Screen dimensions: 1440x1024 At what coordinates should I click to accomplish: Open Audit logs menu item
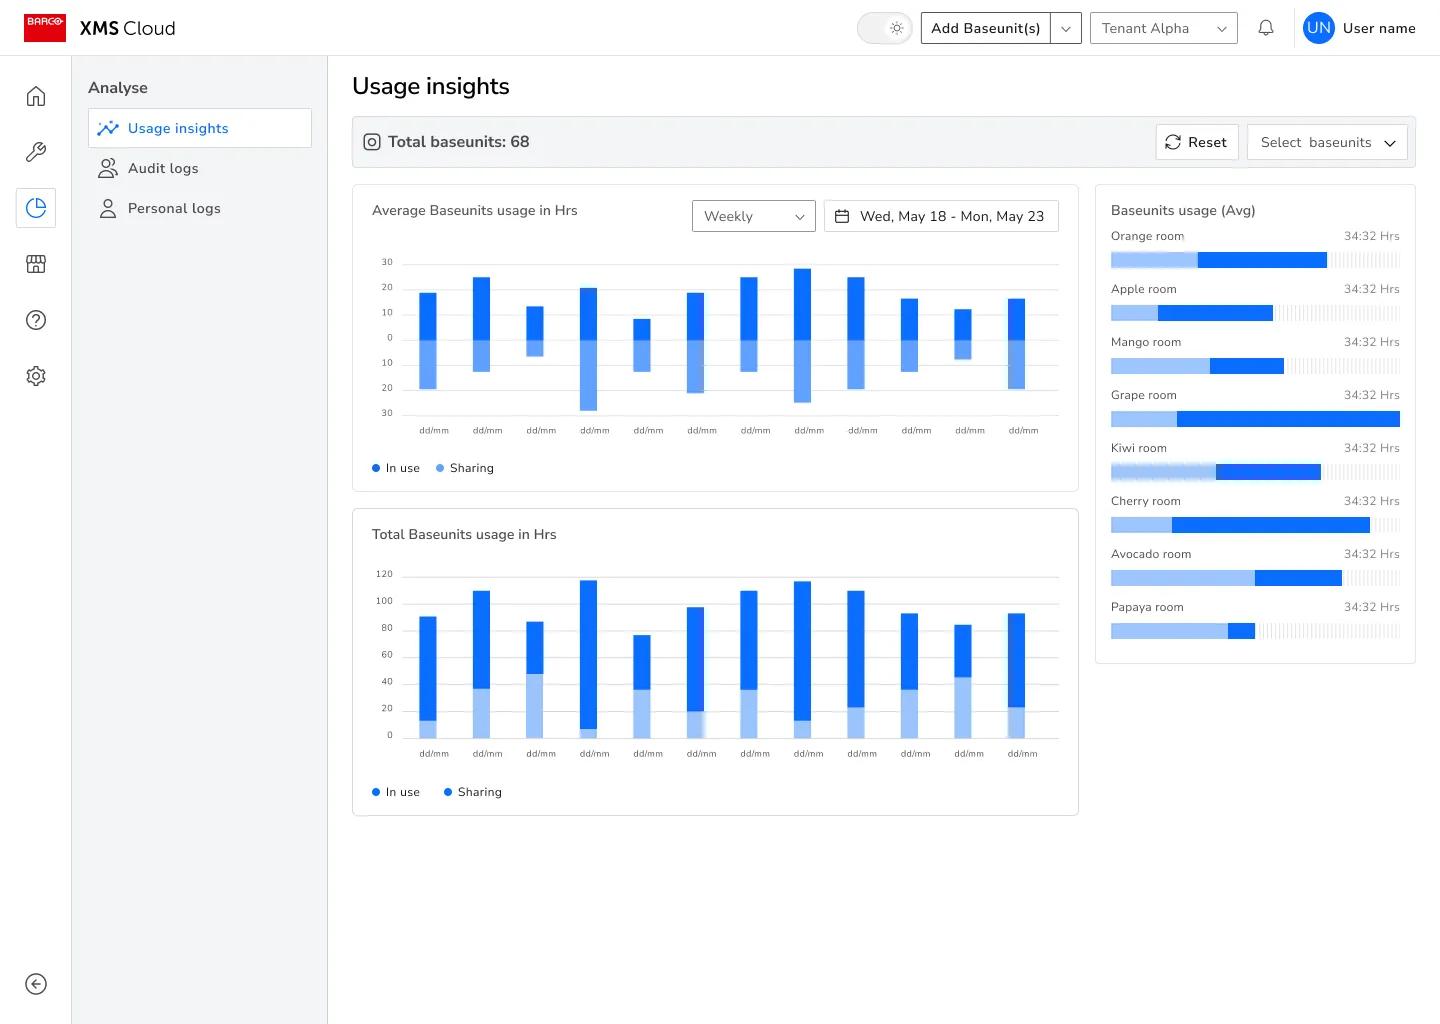tap(163, 168)
